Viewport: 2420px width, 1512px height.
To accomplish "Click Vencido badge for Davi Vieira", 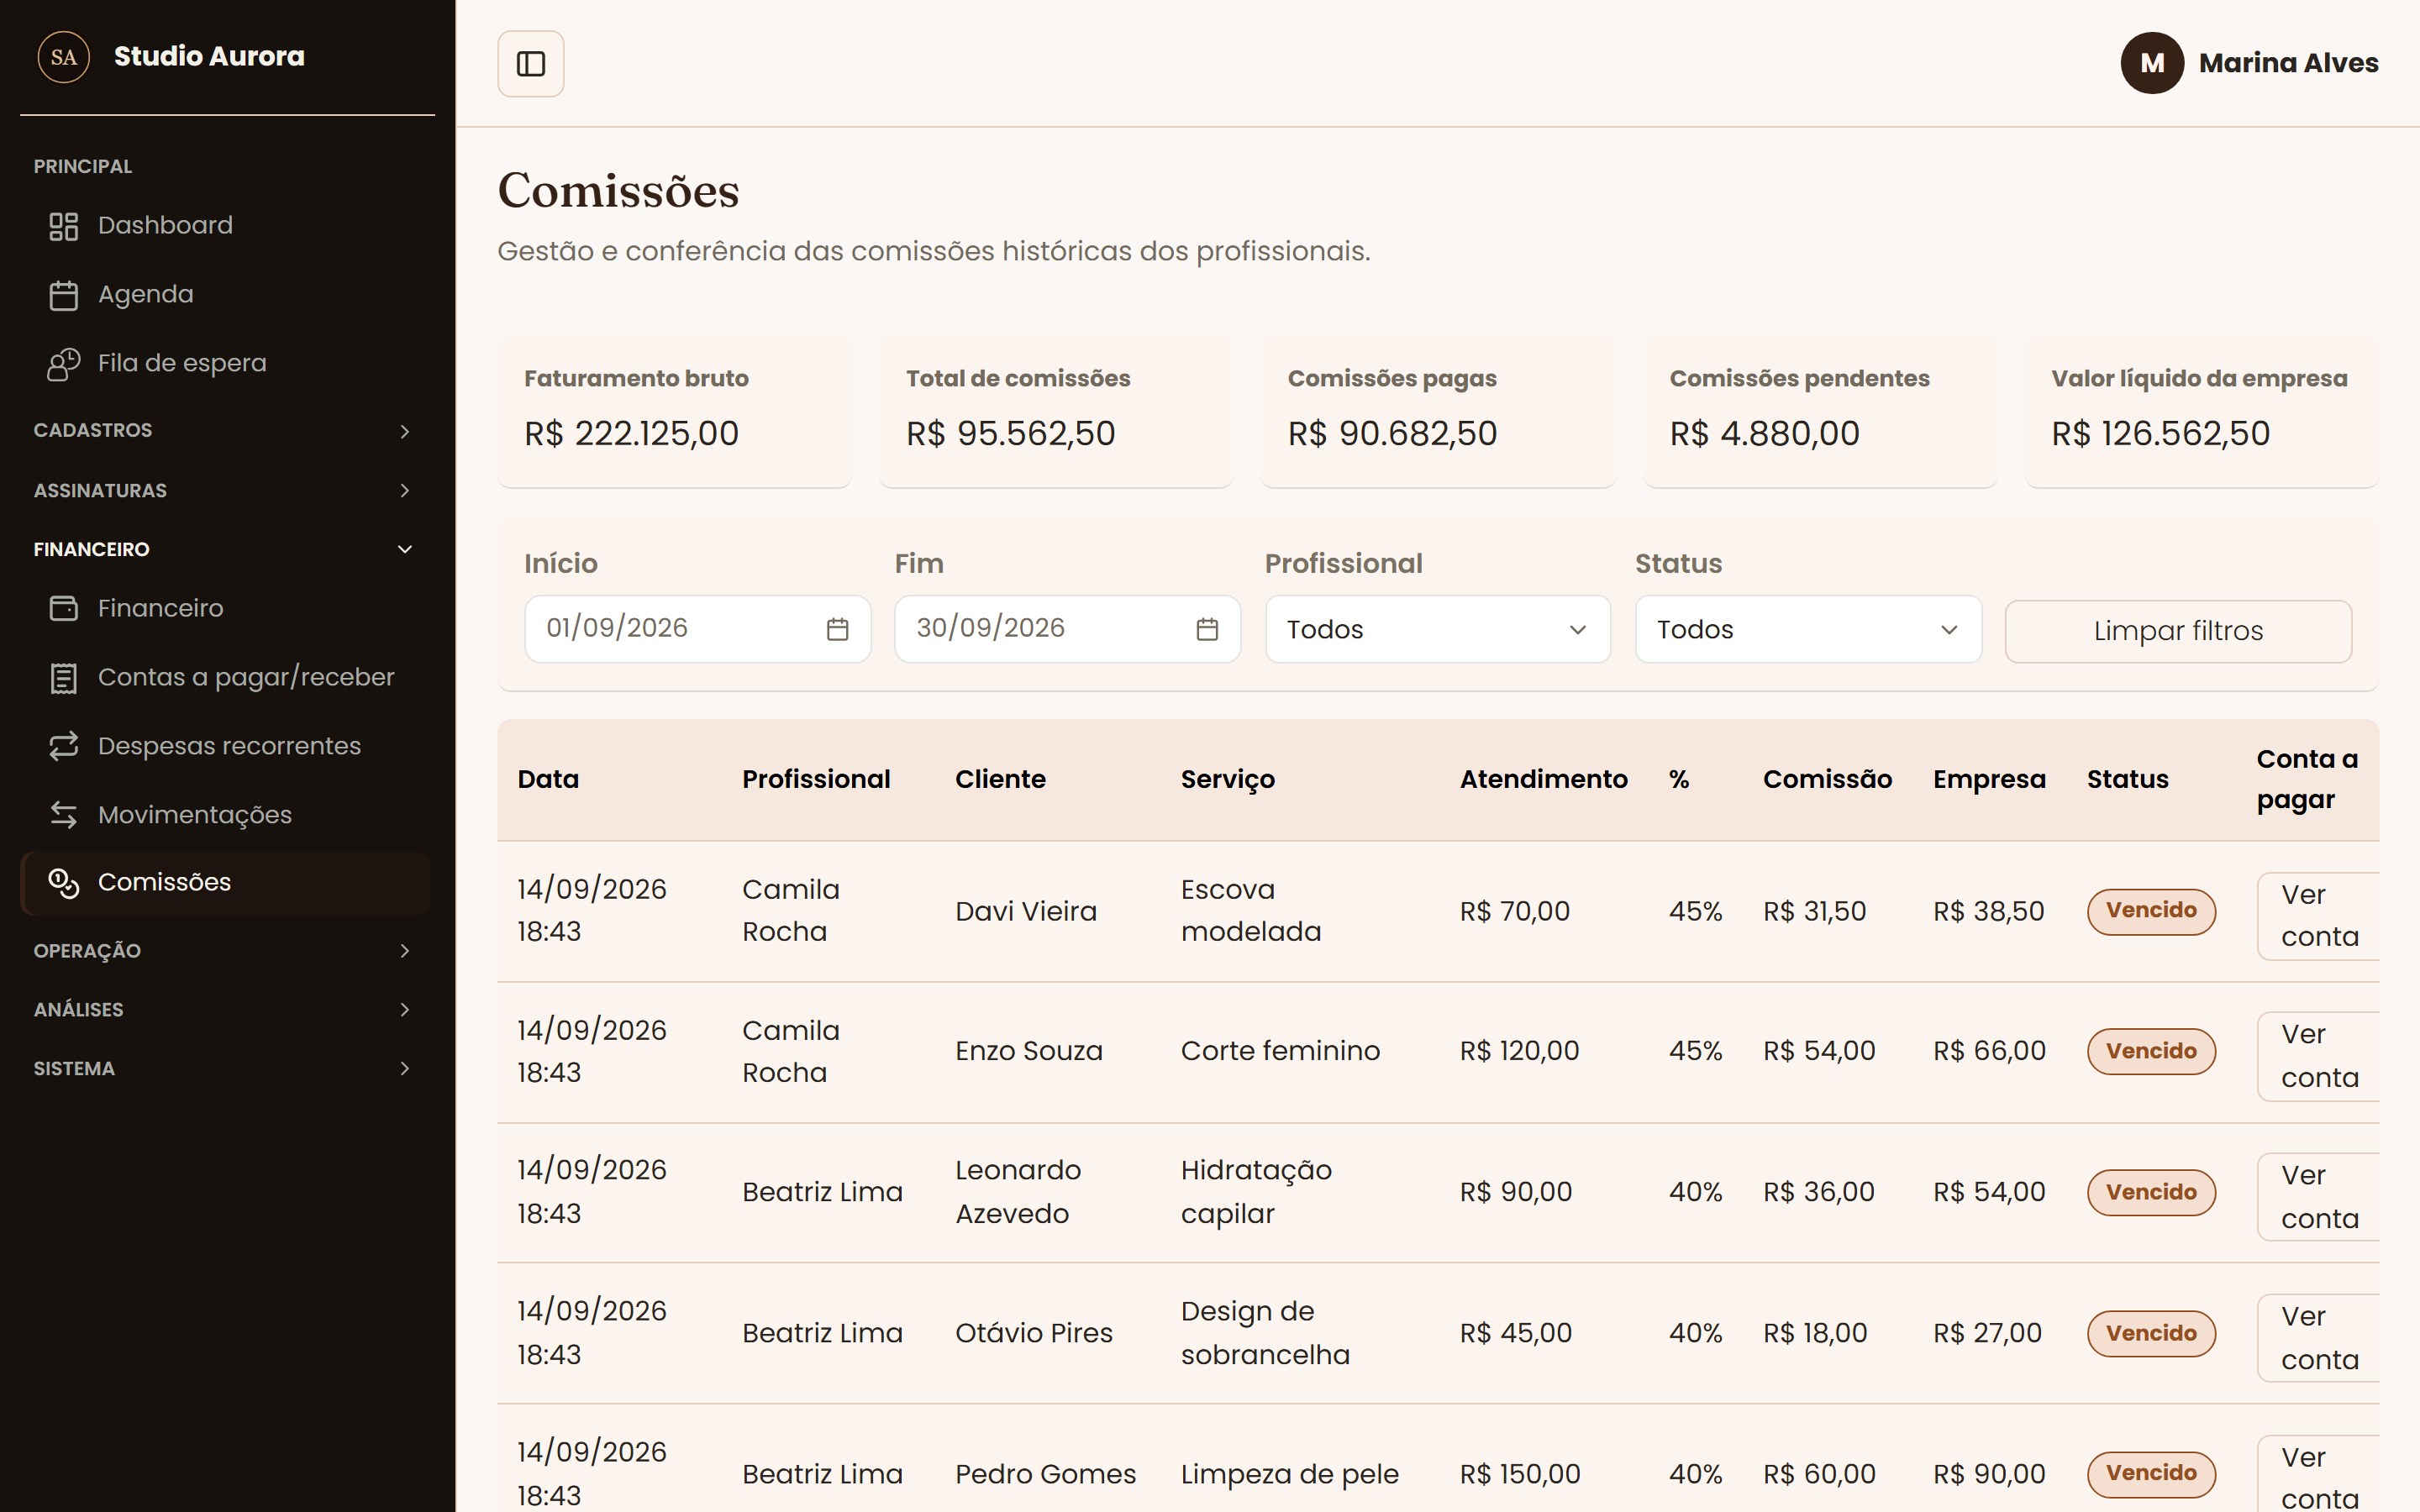I will click(2151, 911).
